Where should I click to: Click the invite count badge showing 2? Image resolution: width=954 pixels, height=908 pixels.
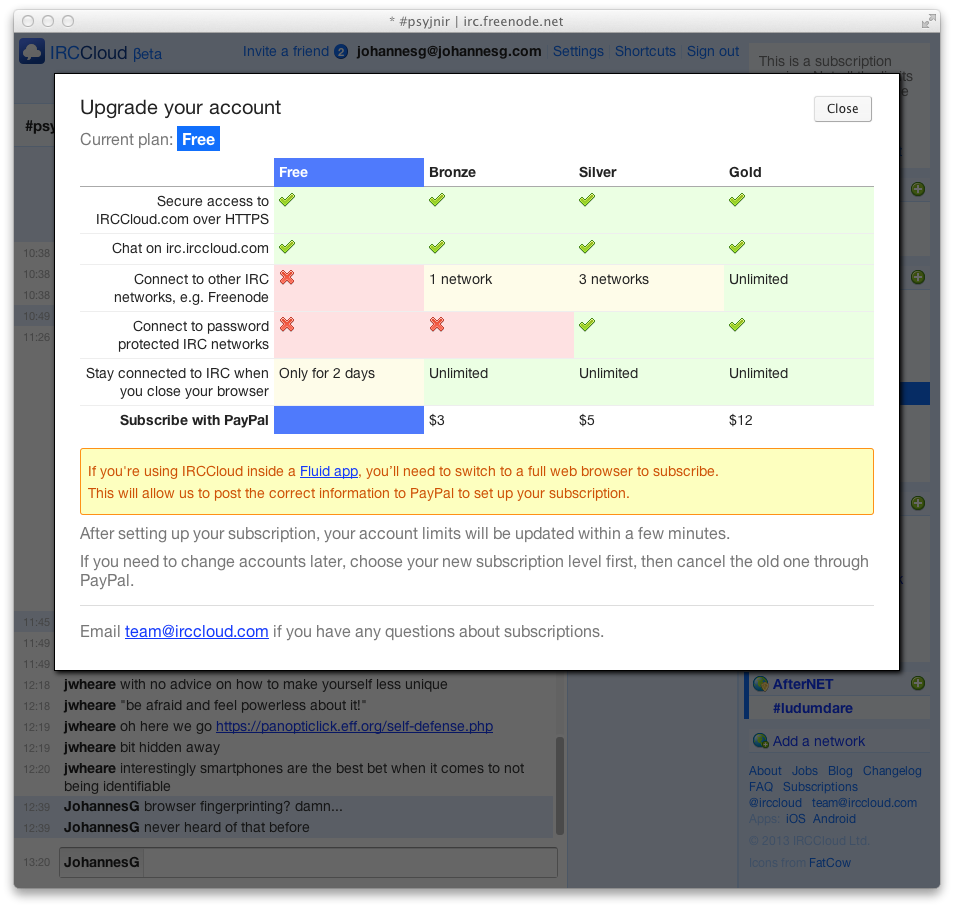(x=341, y=52)
